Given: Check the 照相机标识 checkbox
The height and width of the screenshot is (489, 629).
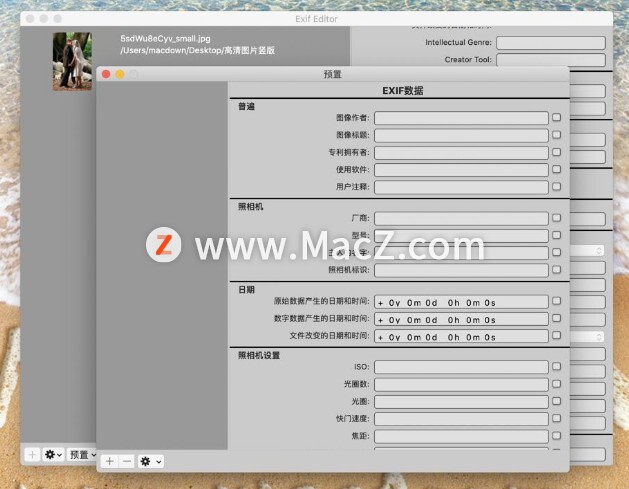Looking at the screenshot, I should [x=556, y=269].
